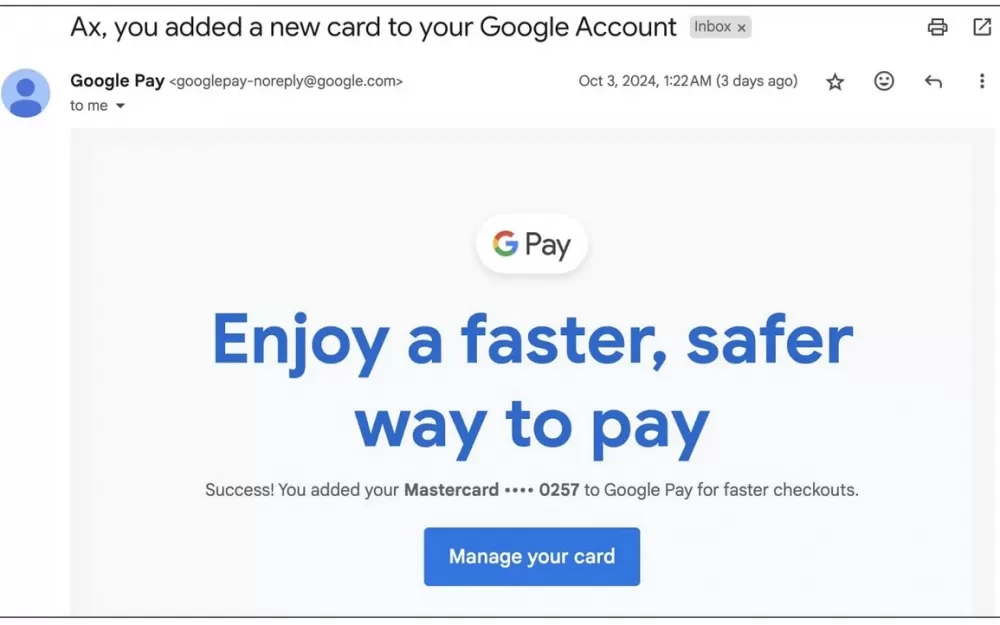Click the 'to me' recipient text
This screenshot has height=625, width=1000.
89,106
